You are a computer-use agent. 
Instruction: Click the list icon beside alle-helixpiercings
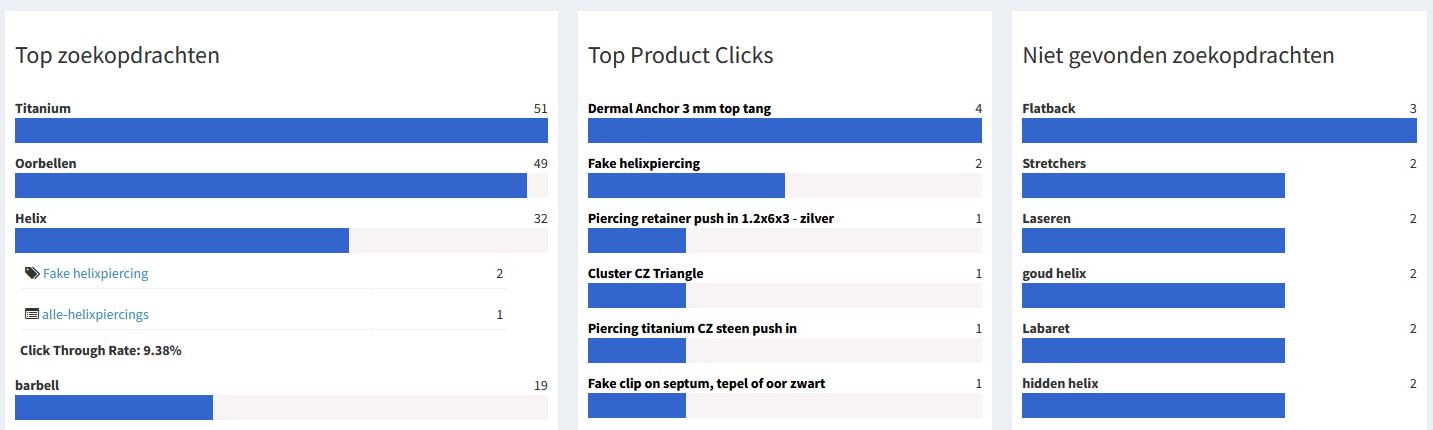click(x=32, y=314)
